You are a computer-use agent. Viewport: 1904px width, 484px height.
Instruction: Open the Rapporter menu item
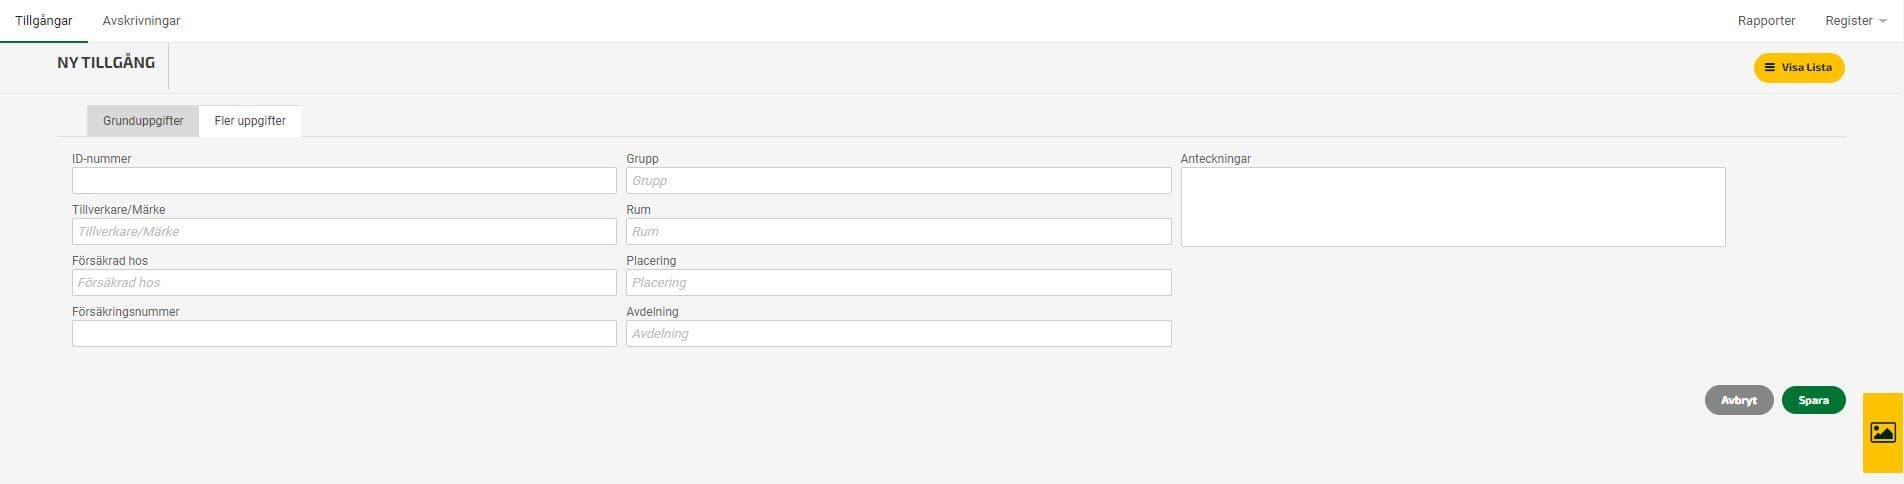coord(1766,21)
